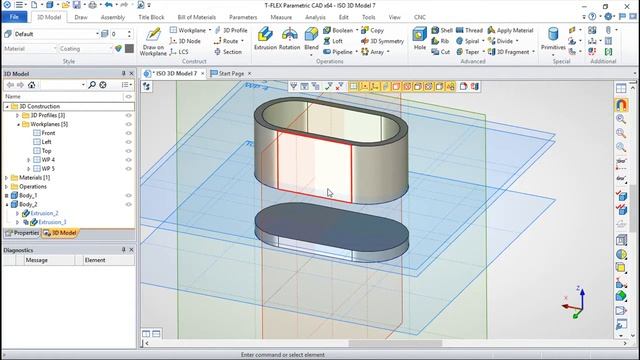Expand the Materials folder
Screen dimensions: 640x360
pos(7,178)
